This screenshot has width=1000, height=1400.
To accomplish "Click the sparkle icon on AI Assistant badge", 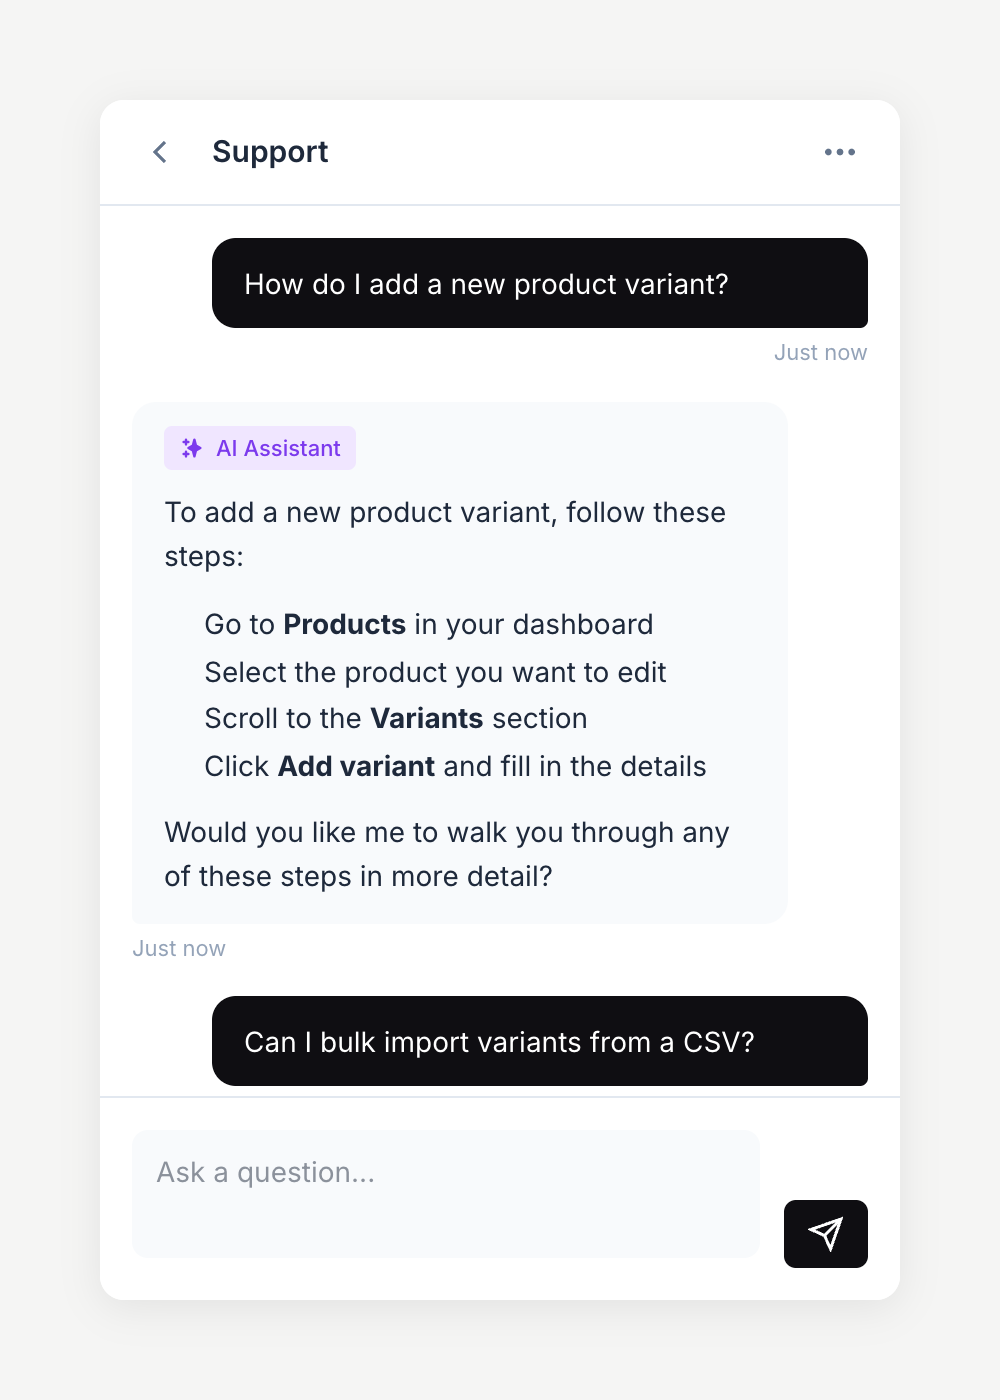I will [x=190, y=448].
